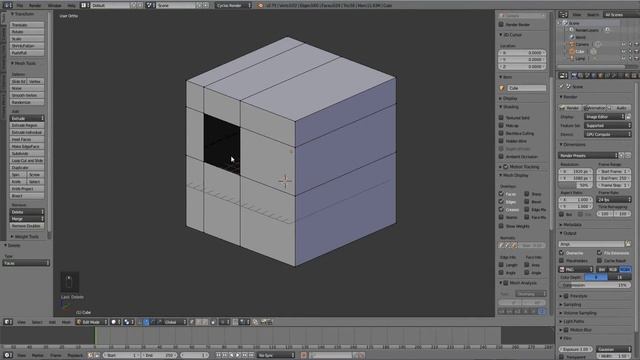The height and width of the screenshot is (360, 640).
Task: Collapse the 3D Cursor panel
Action: pyautogui.click(x=511, y=35)
